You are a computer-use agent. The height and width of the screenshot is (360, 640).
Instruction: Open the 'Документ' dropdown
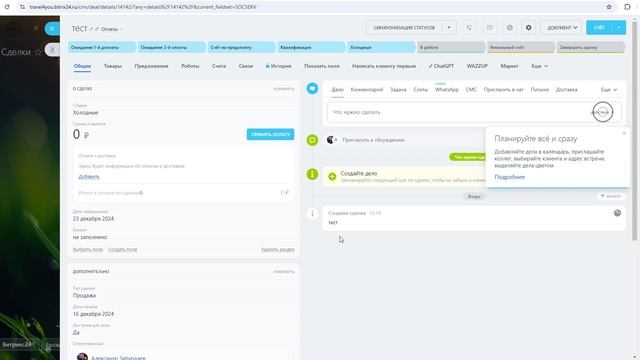(562, 28)
